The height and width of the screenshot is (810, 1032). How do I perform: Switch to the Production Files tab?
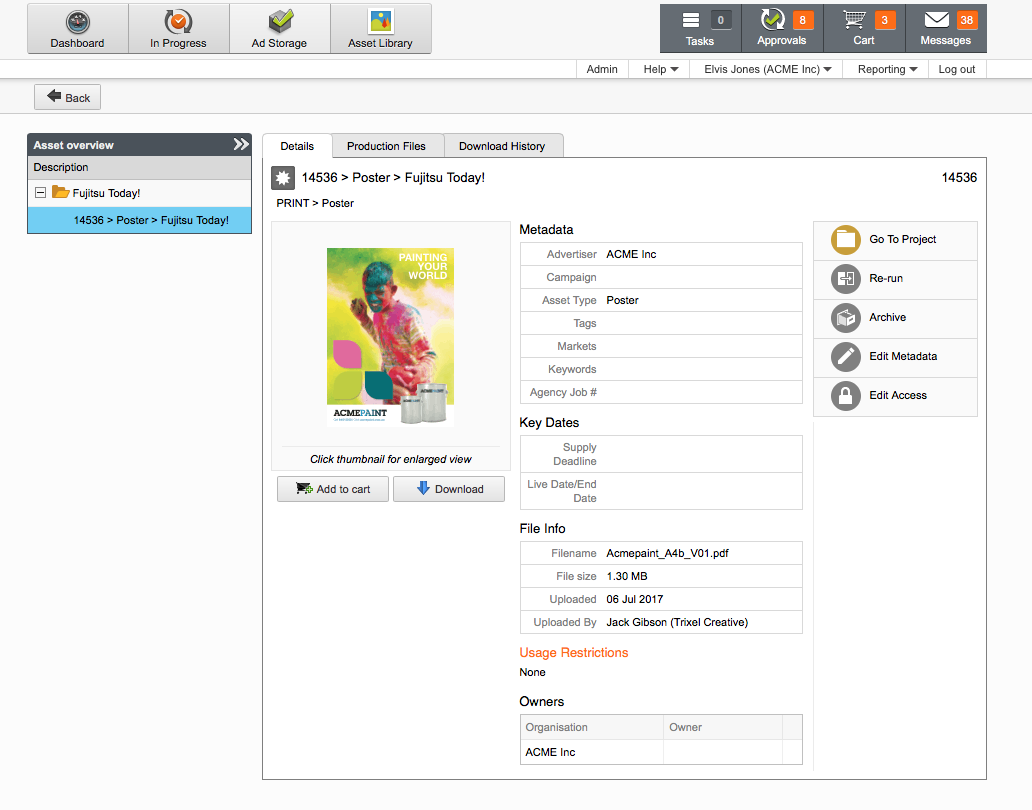point(386,146)
